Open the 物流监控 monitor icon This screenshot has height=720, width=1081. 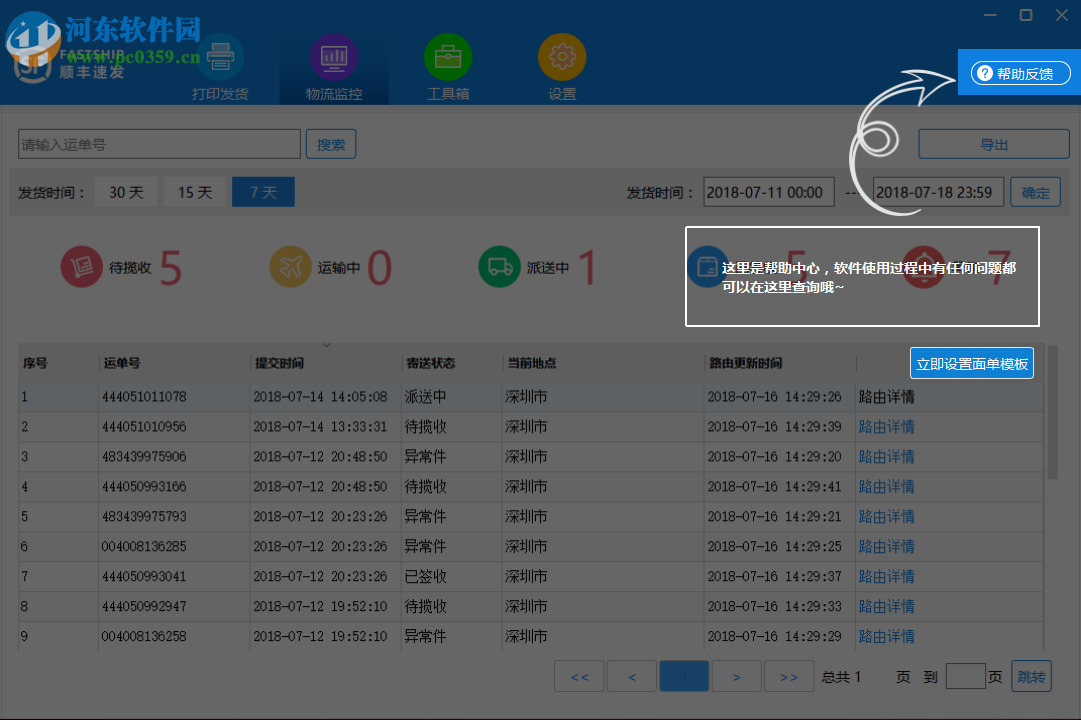[333, 57]
